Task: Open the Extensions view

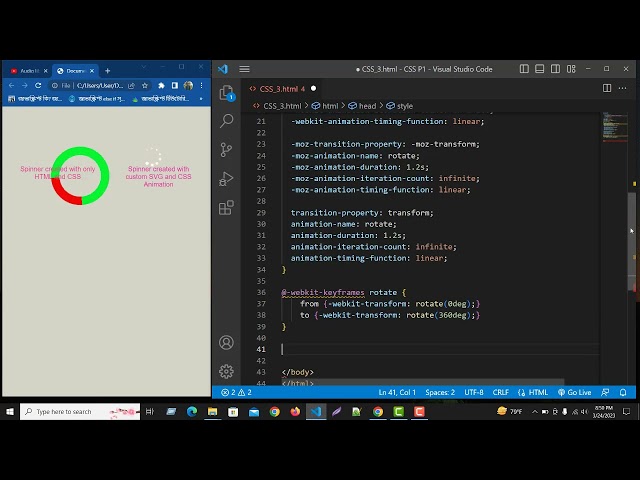Action: tap(227, 207)
